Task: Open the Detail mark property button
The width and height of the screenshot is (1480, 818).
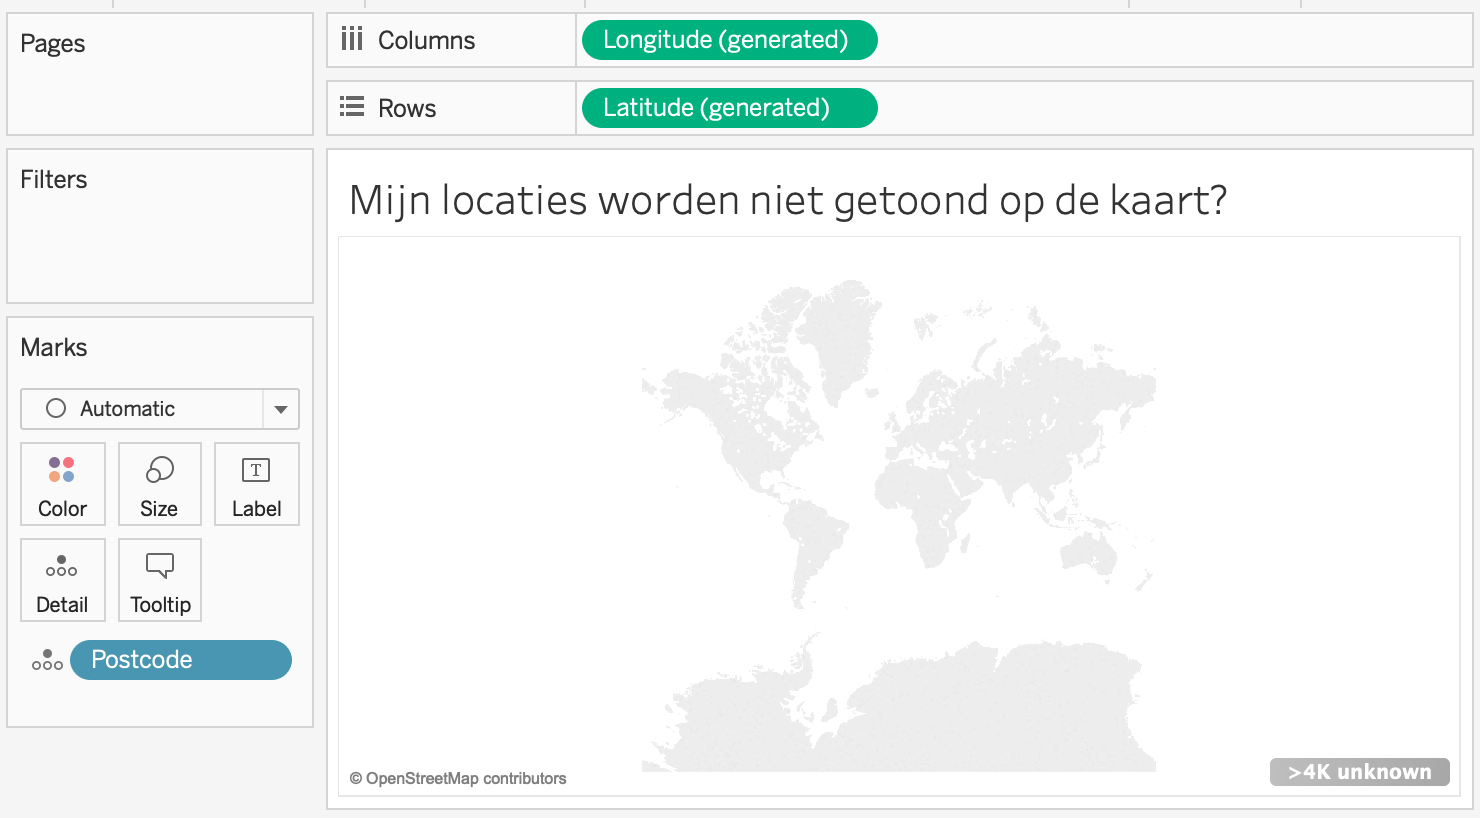Action: pyautogui.click(x=62, y=580)
